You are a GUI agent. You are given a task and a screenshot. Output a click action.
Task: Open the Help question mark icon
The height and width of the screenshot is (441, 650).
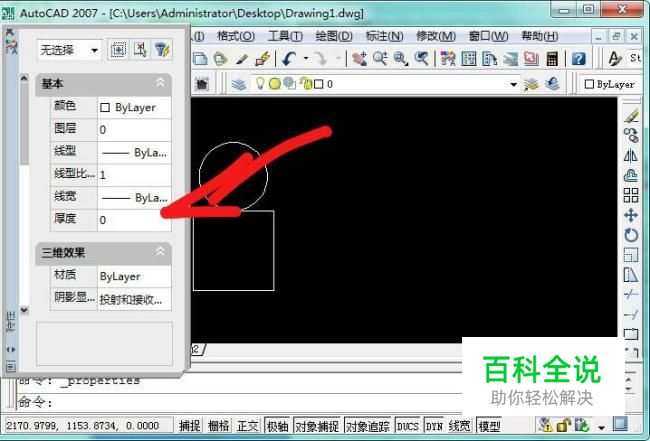578,59
